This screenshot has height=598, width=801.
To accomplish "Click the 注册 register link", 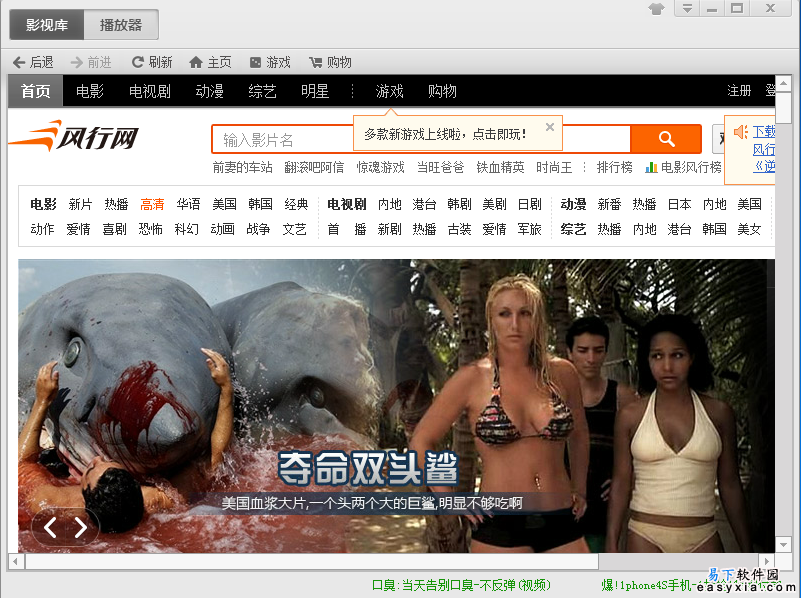I will coord(739,91).
